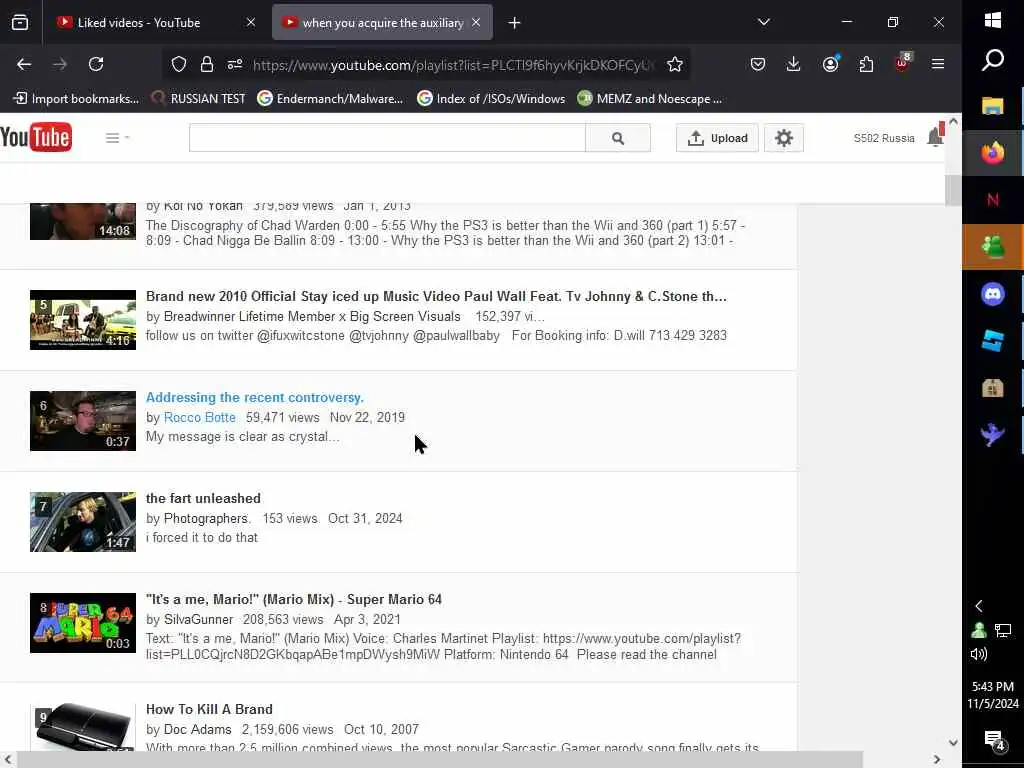The width and height of the screenshot is (1024, 768).
Task: Go back with the browser back arrow
Action: click(24, 64)
